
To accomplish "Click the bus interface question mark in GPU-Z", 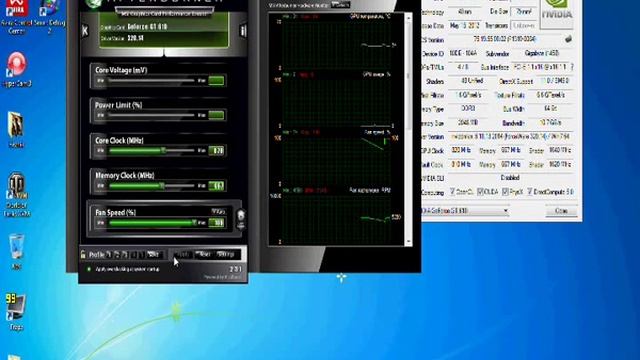I will click(x=572, y=67).
